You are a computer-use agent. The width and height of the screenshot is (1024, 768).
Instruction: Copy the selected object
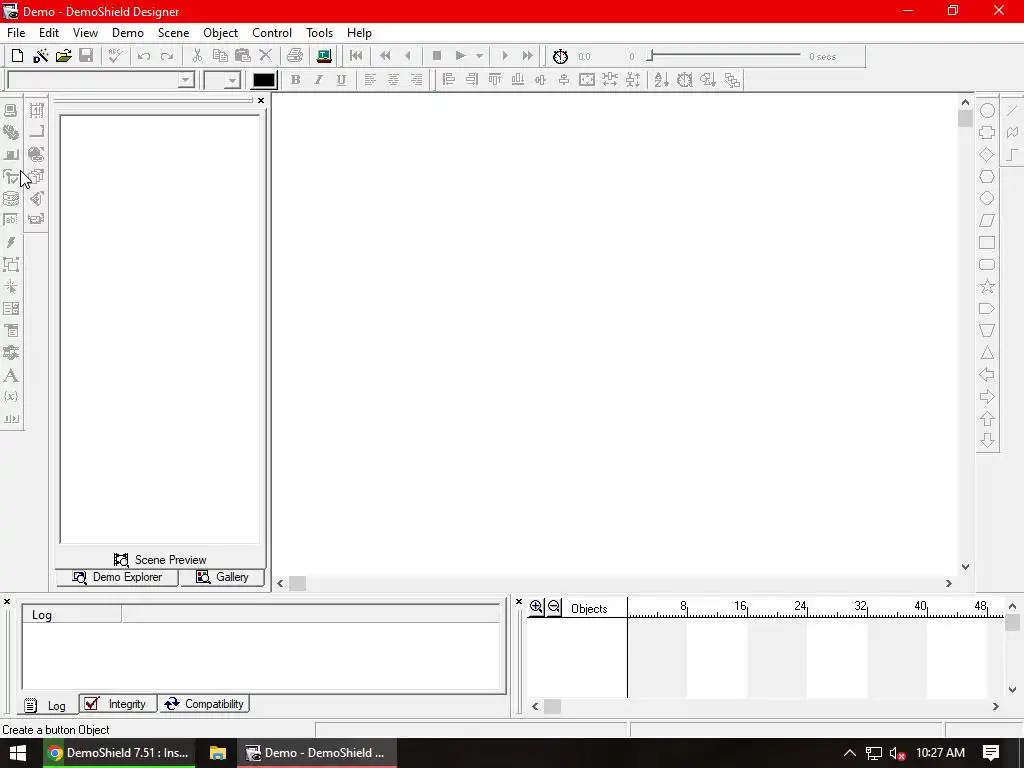(x=220, y=56)
